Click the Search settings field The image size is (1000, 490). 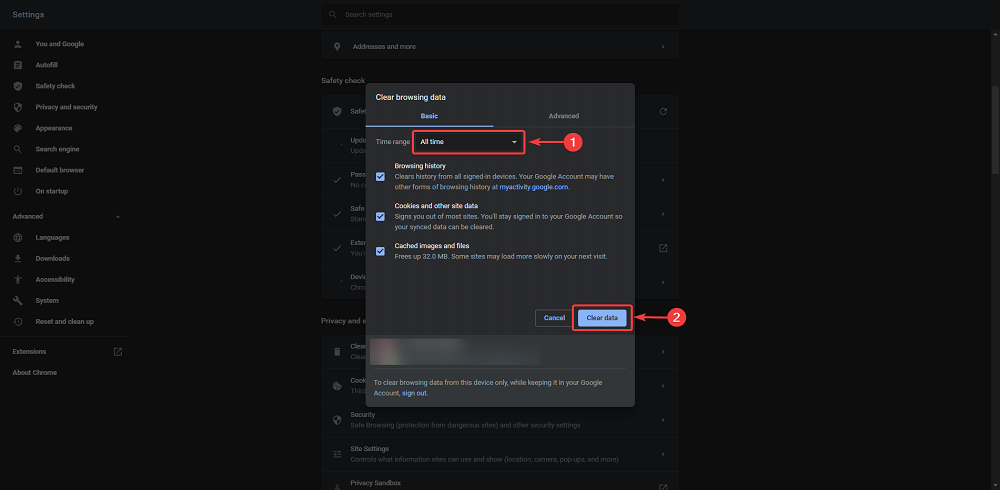pos(500,15)
